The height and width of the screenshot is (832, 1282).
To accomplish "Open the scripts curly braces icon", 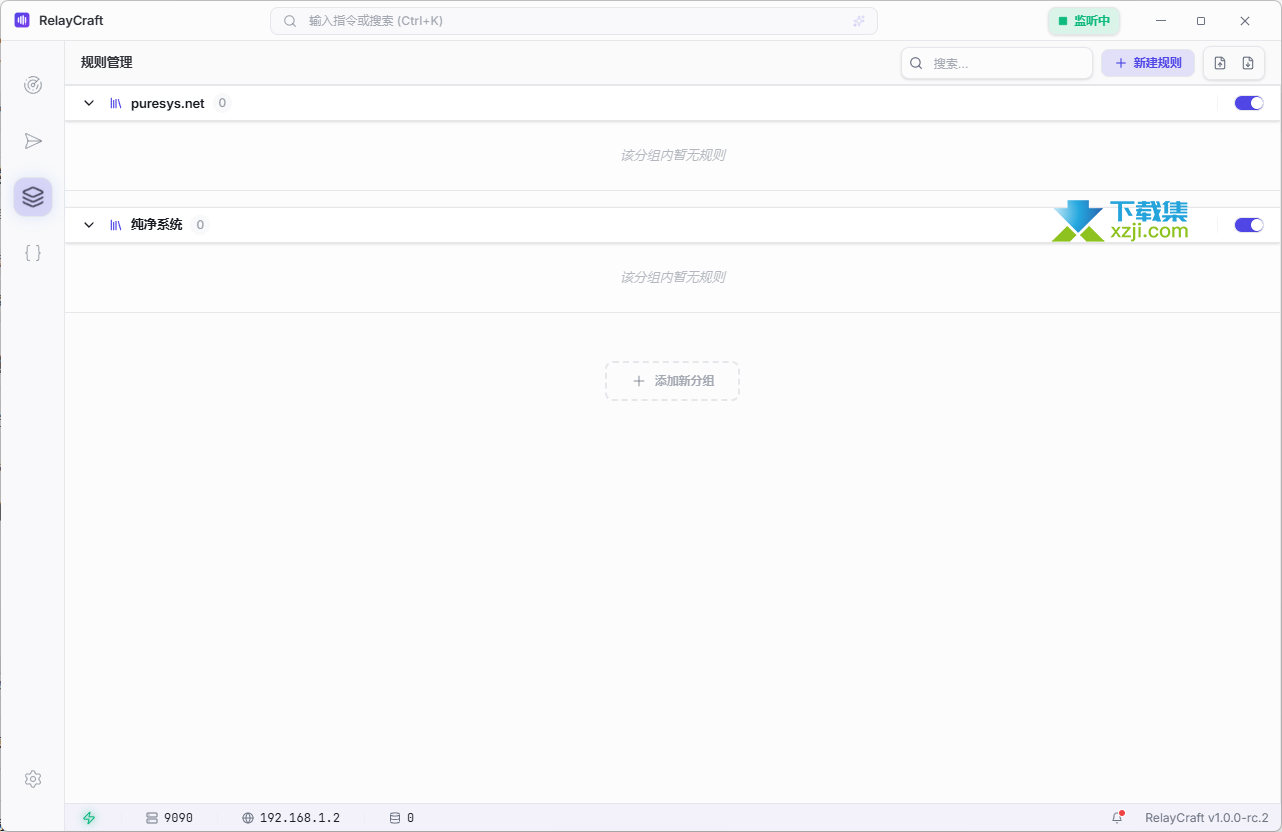I will click(x=33, y=253).
